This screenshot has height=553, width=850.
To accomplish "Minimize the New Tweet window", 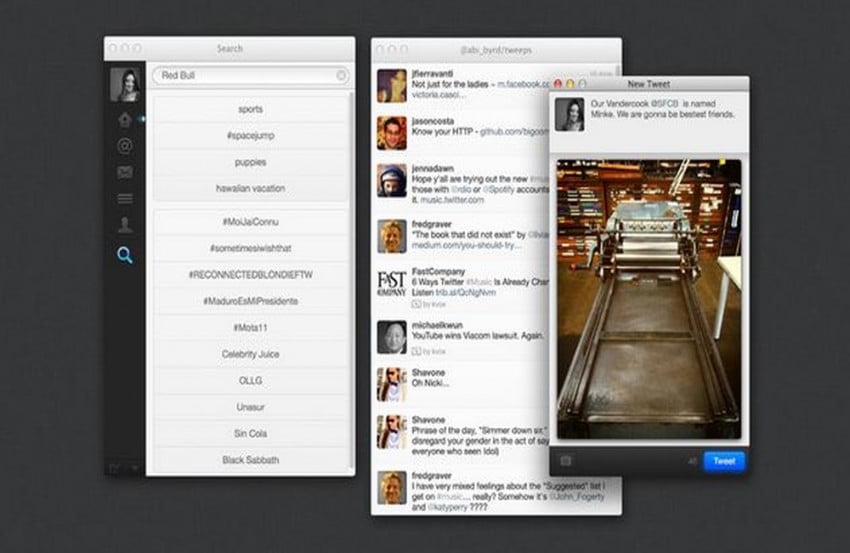I will [x=570, y=84].
